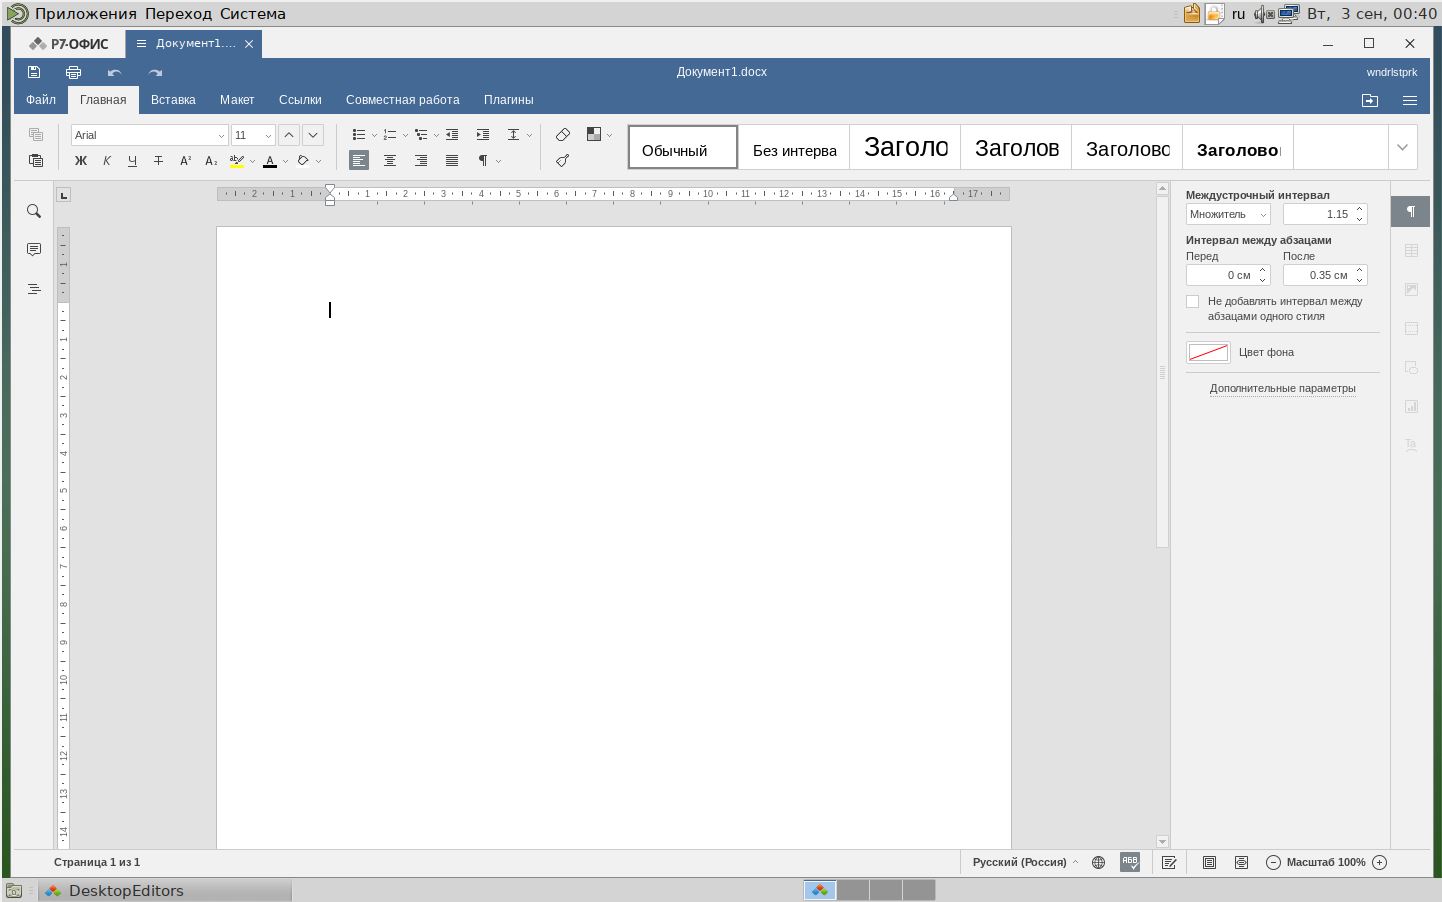Copy style with paintbrush icon
Screen dimensions: 1442x902
[563, 160]
